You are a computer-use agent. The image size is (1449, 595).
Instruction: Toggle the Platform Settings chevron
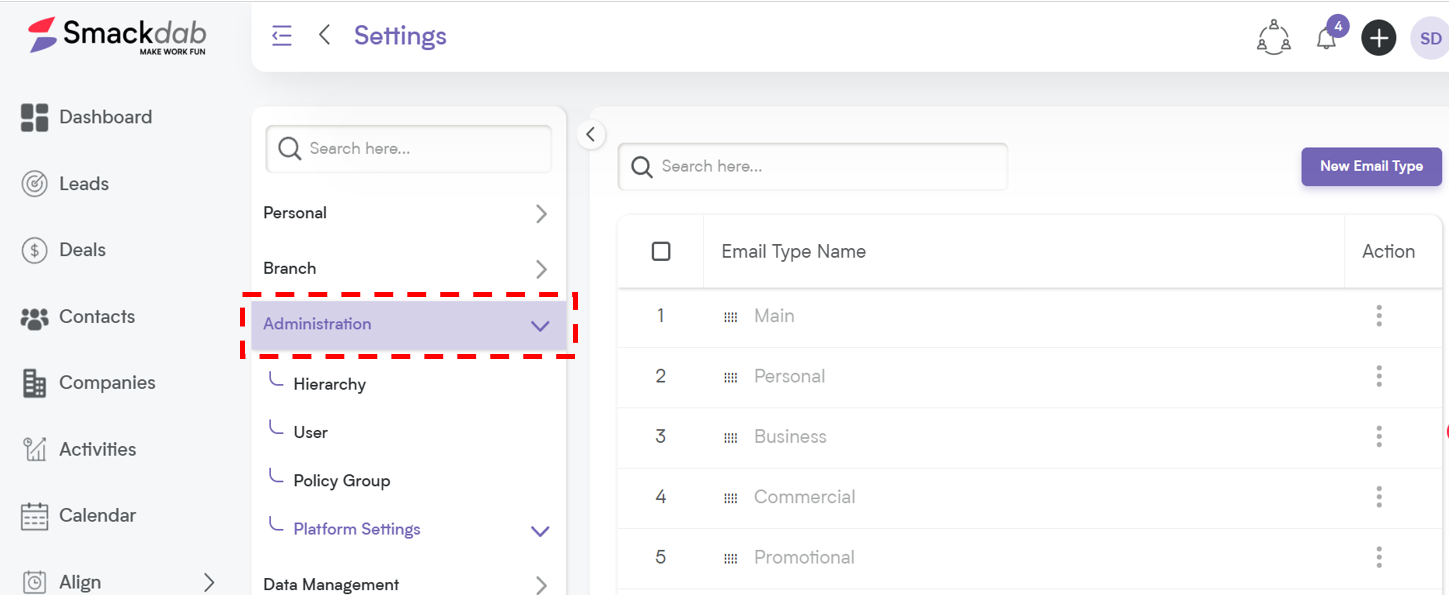(x=540, y=531)
